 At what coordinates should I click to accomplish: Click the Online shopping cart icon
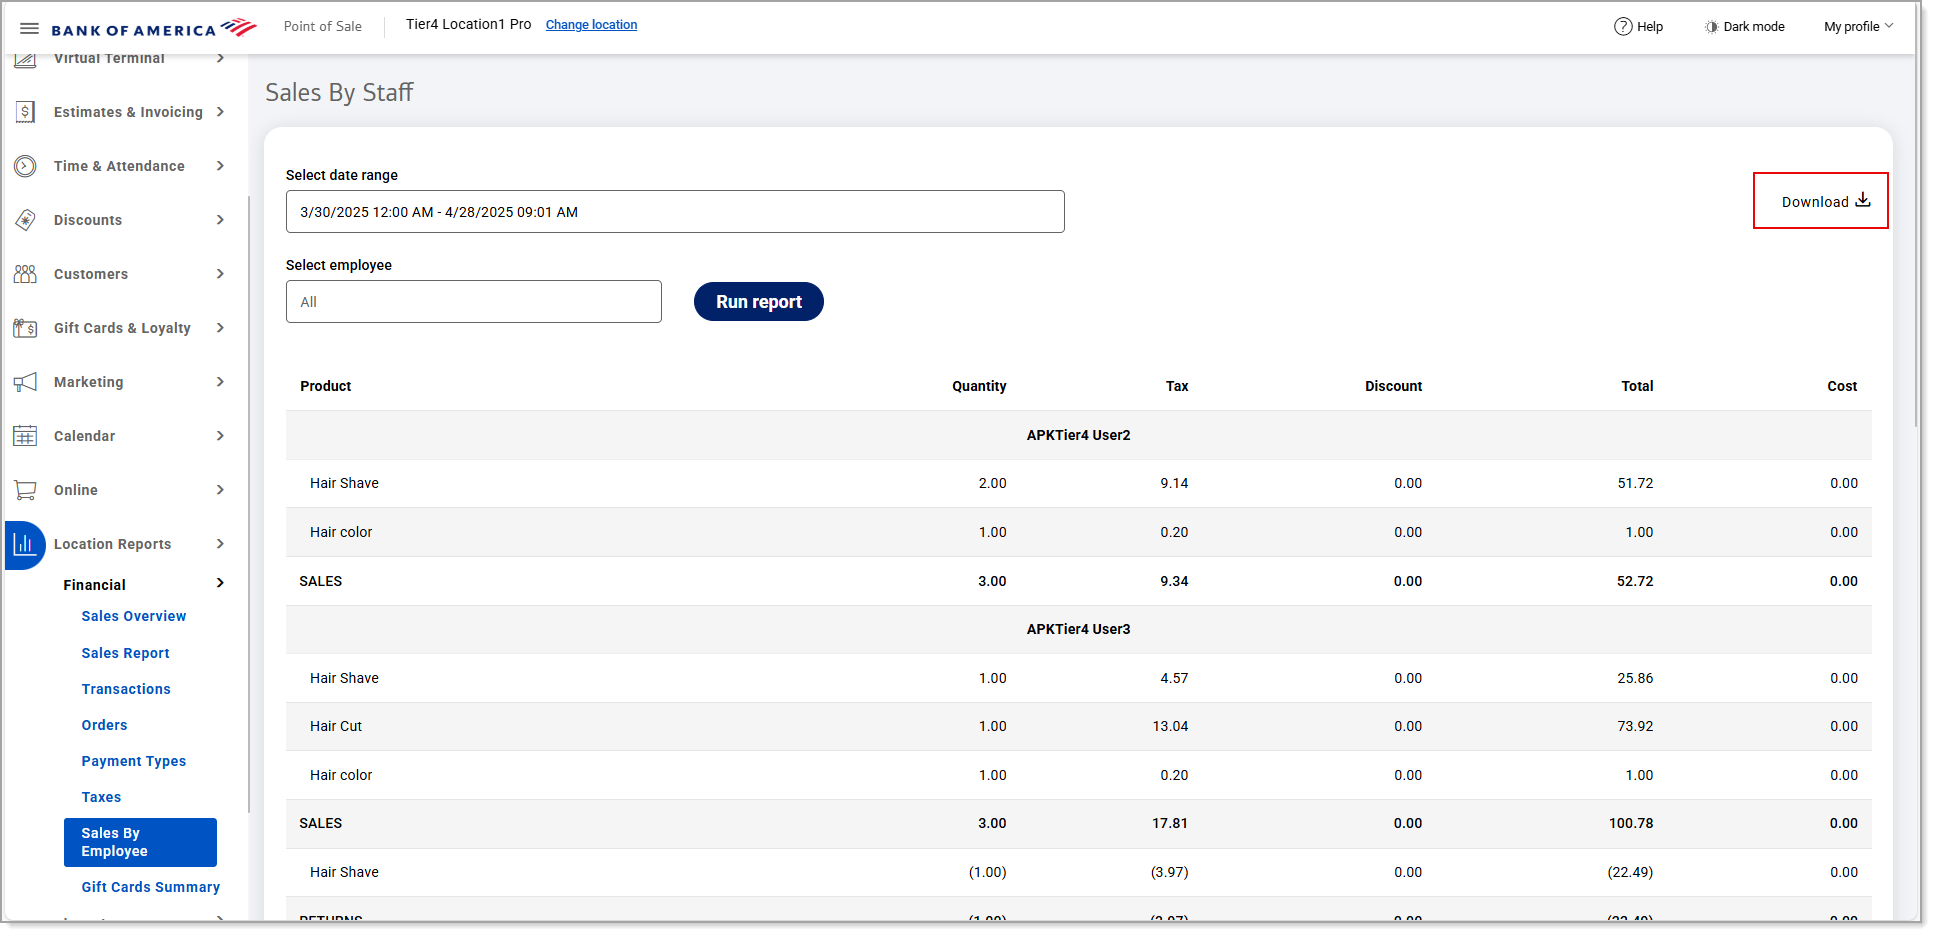click(26, 490)
